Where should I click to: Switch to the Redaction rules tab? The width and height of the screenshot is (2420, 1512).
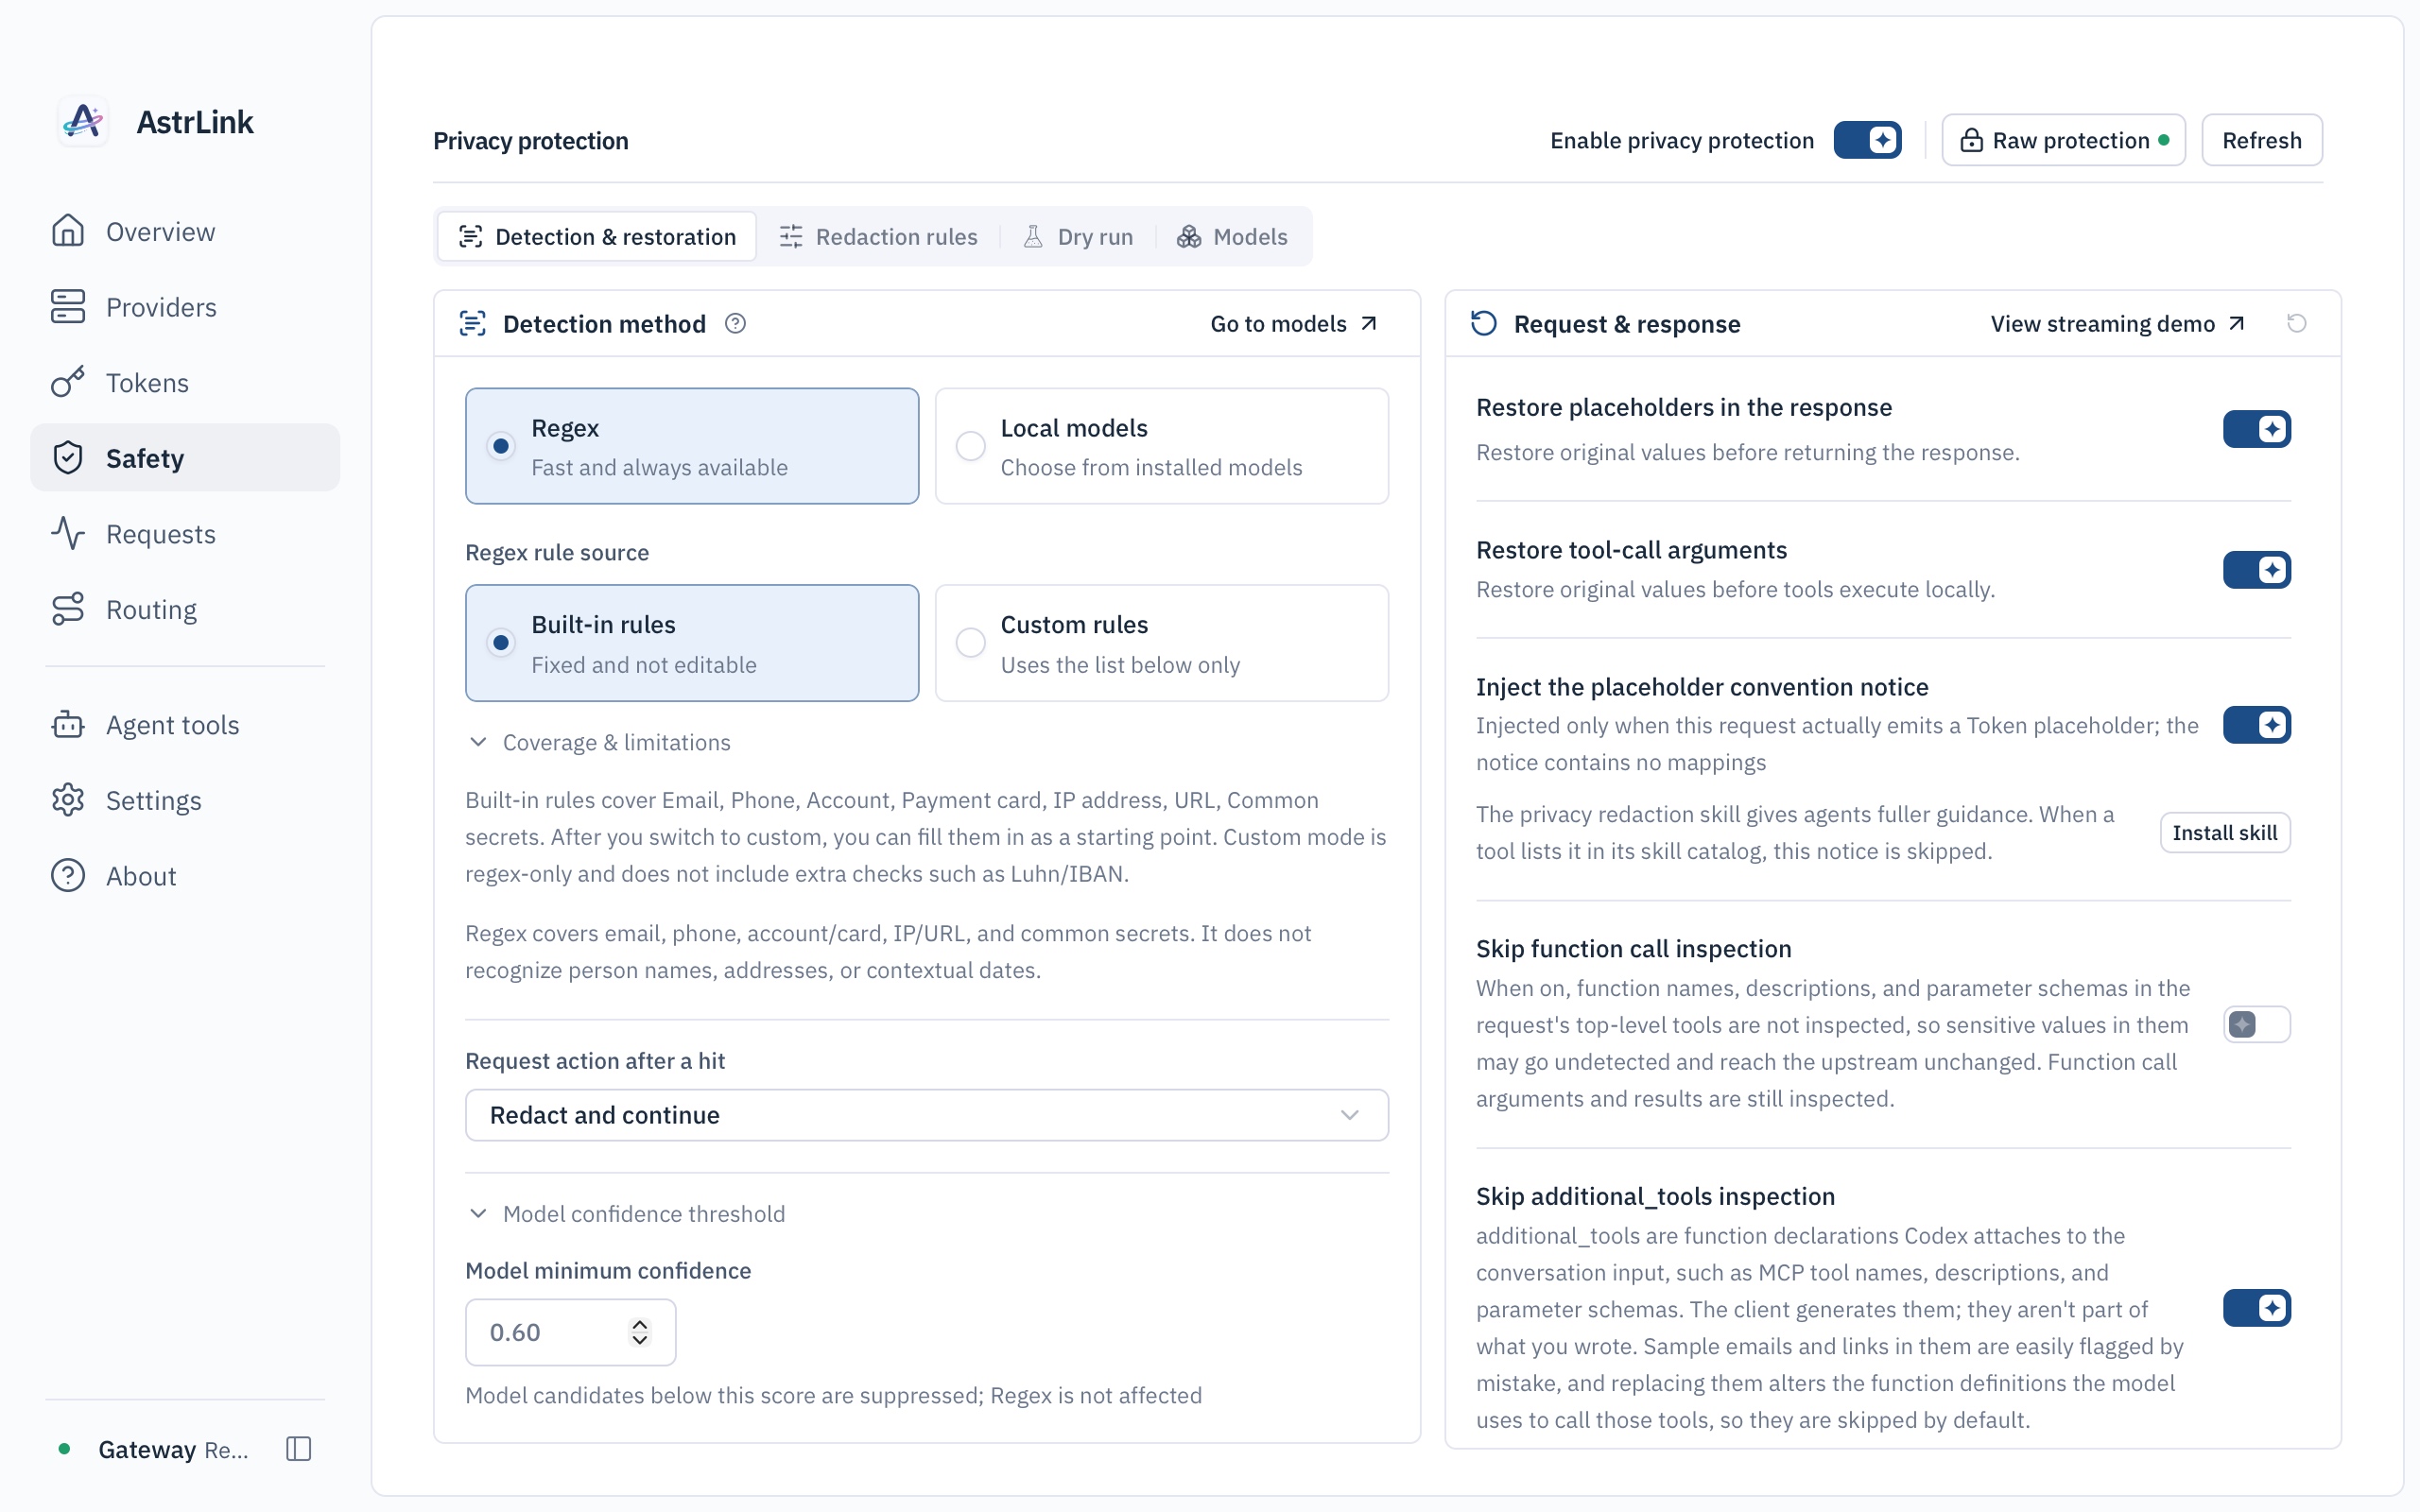[x=878, y=236]
